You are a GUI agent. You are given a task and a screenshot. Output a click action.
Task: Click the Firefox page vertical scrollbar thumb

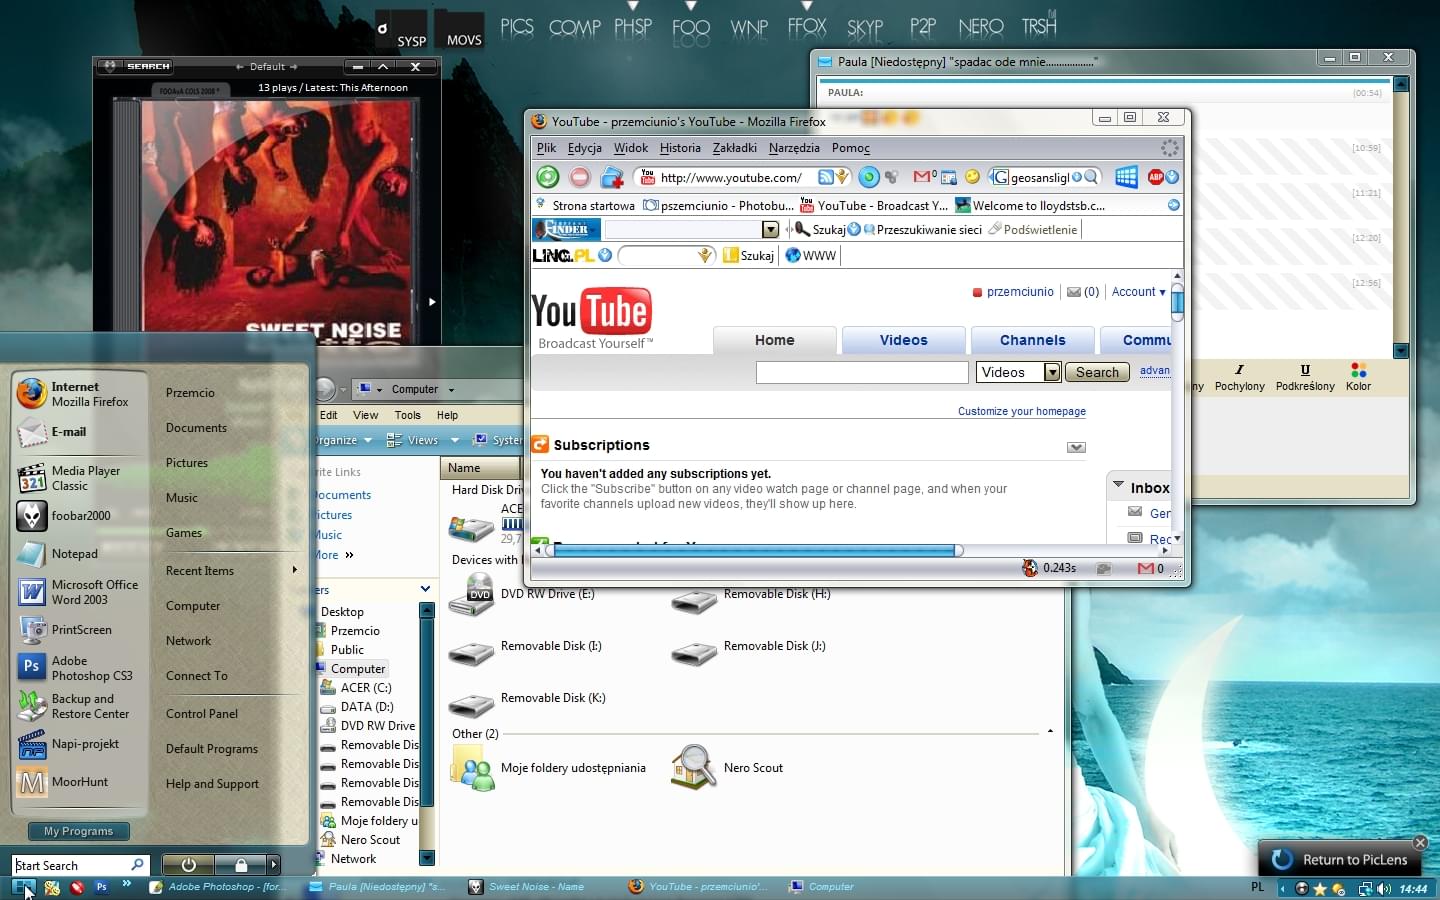pos(1177,302)
